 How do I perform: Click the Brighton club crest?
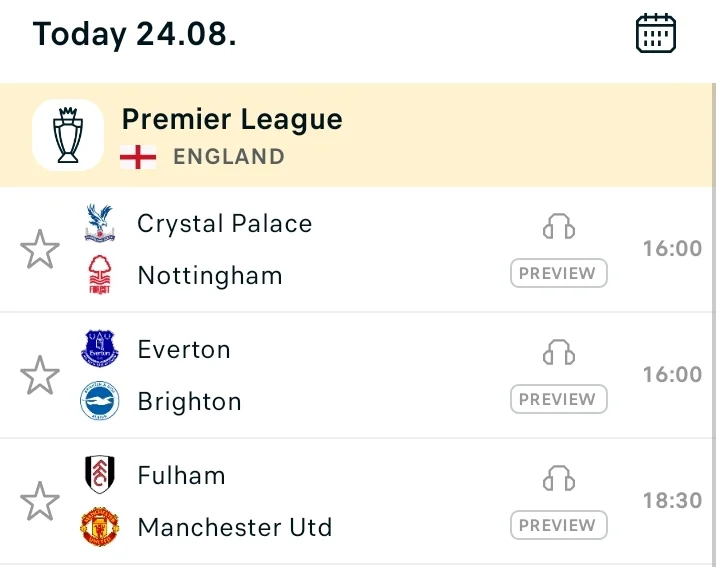(x=100, y=401)
